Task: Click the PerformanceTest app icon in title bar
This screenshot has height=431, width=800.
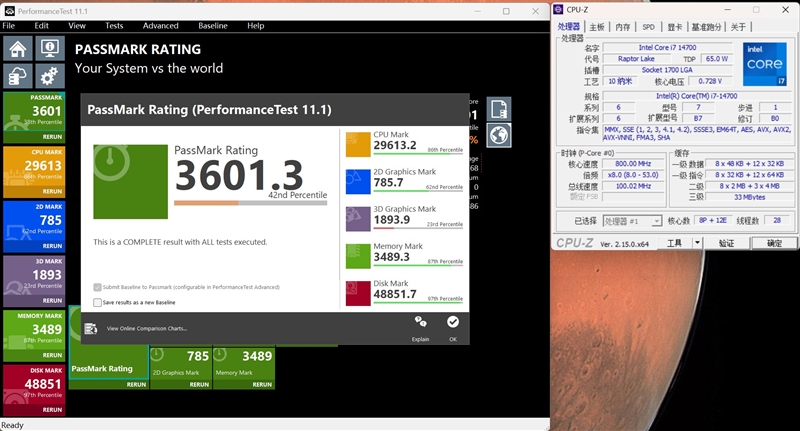Action: click(9, 11)
